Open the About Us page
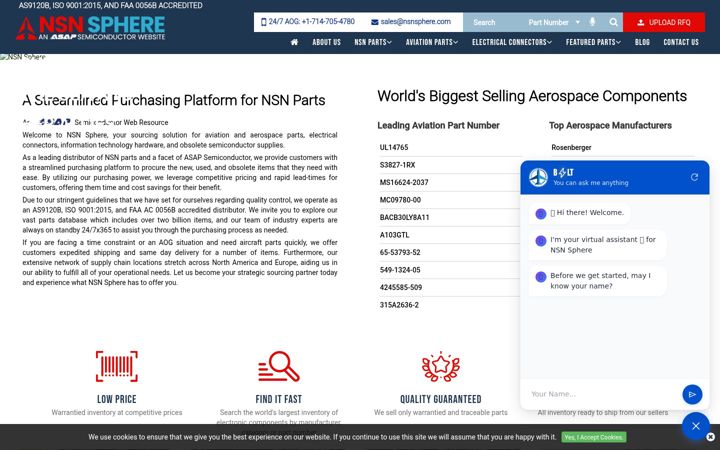 [x=326, y=42]
